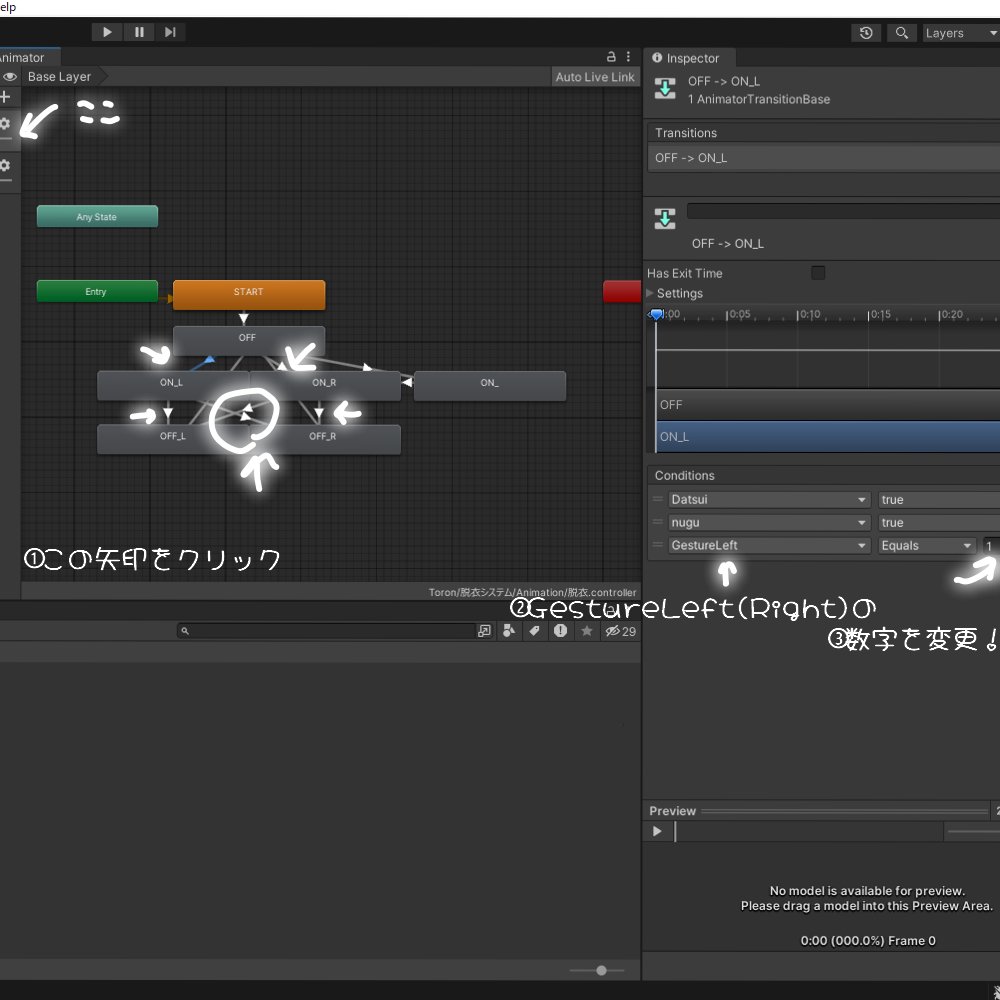Click the transition icon in Inspector header

[665, 89]
